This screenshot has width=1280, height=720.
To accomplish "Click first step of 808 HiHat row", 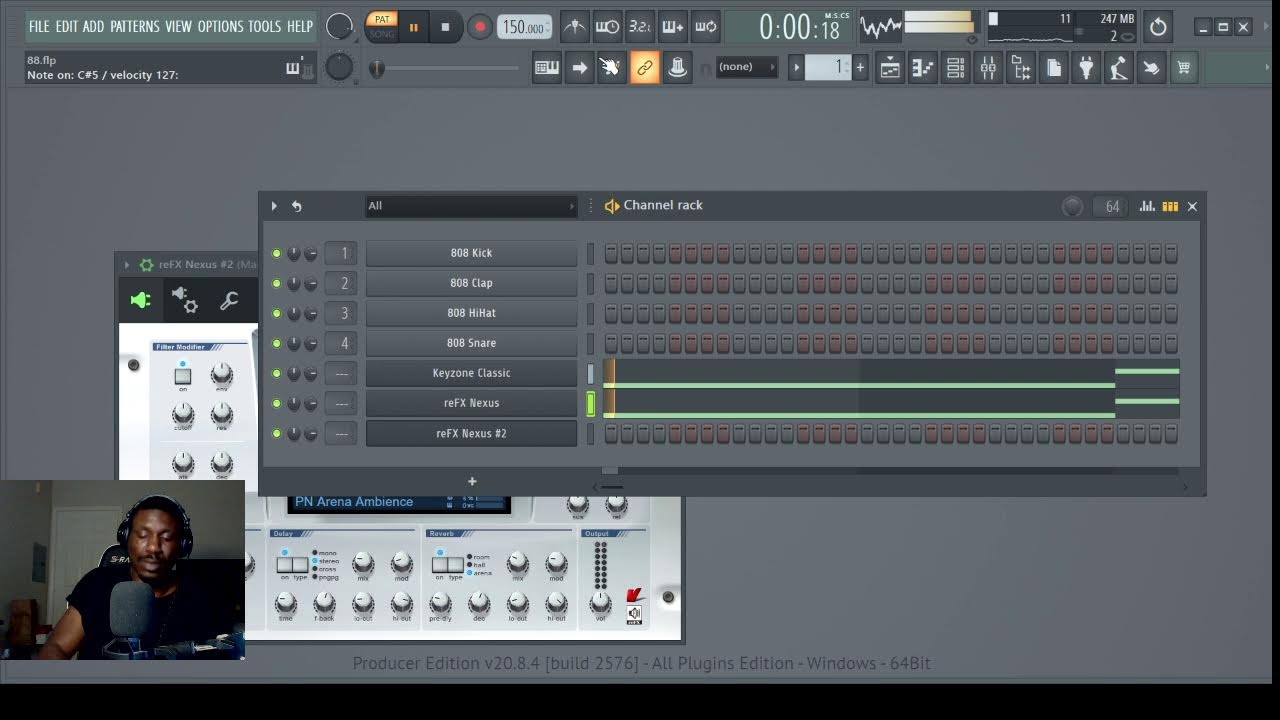I will click(611, 313).
